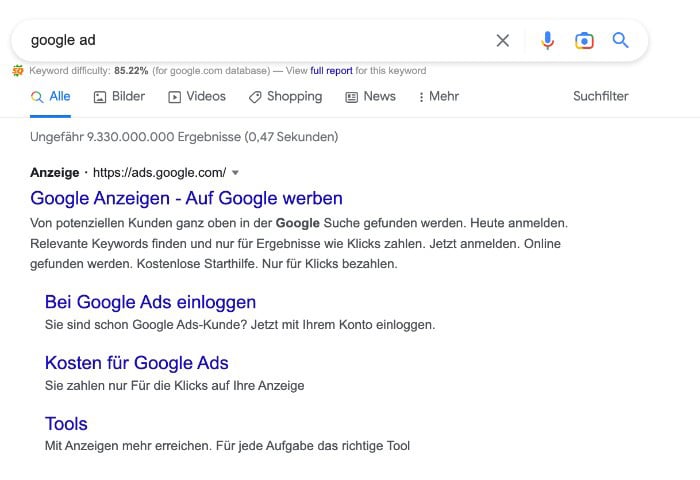Screen dimensions: 700x480
Task: Click the 'Von potenziellen Kunden' ad description
Action: click(299, 243)
